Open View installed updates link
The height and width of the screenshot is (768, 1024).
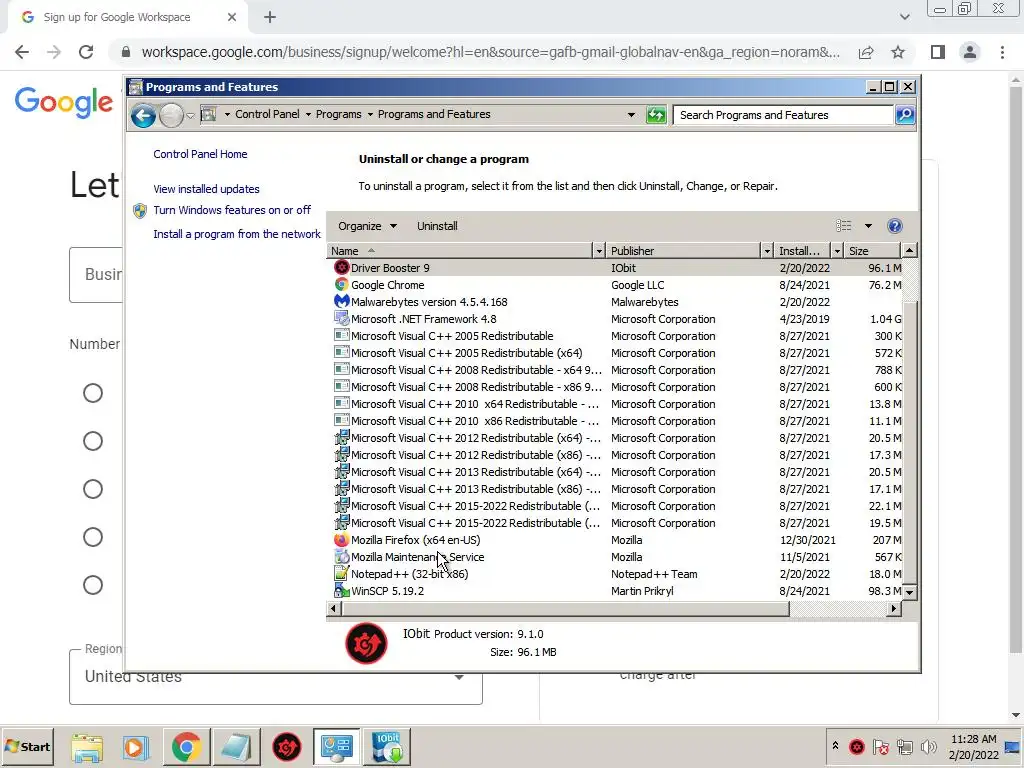pos(206,189)
